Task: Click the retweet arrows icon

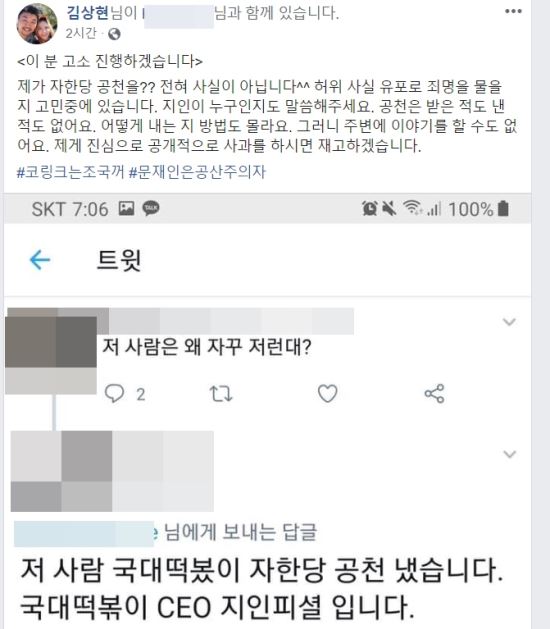Action: click(221, 394)
